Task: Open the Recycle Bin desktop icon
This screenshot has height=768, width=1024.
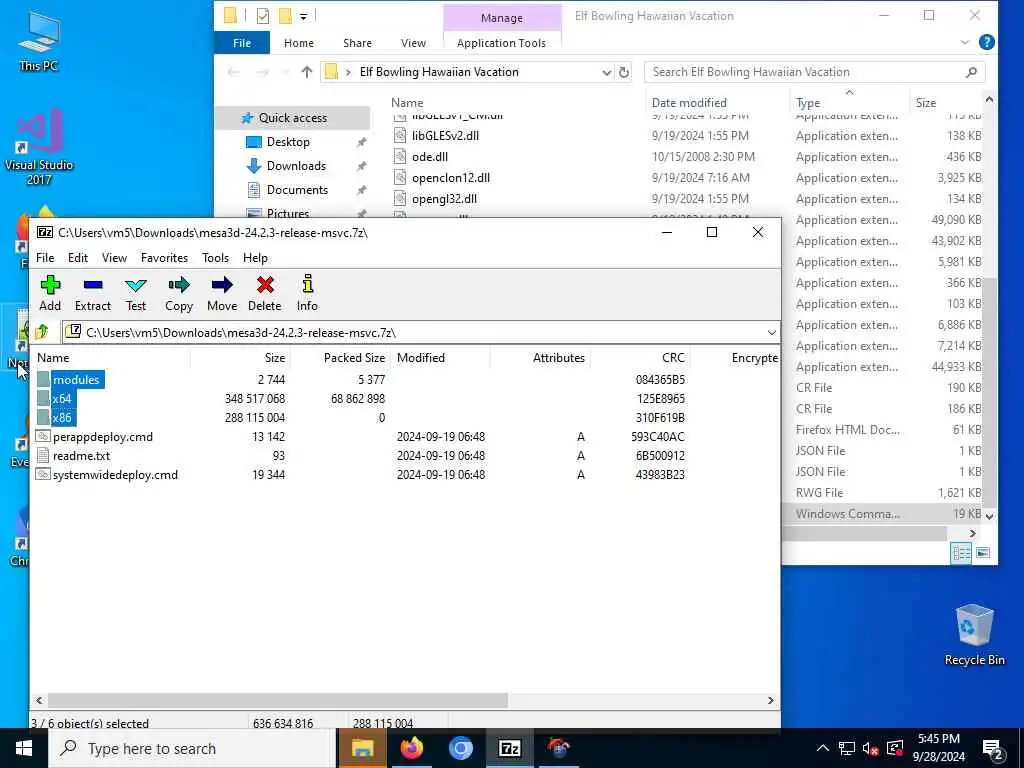Action: coord(974,635)
